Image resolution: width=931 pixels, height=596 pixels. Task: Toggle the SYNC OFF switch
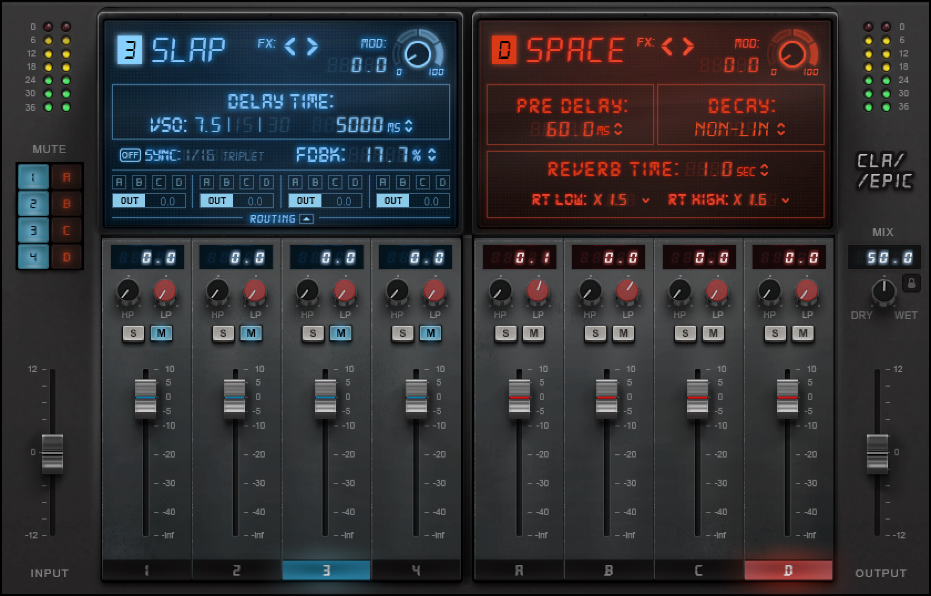click(130, 156)
